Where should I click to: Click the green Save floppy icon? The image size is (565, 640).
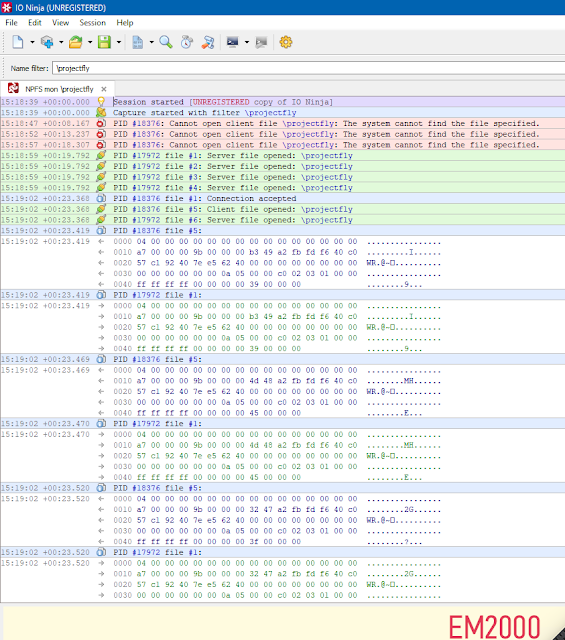point(105,42)
